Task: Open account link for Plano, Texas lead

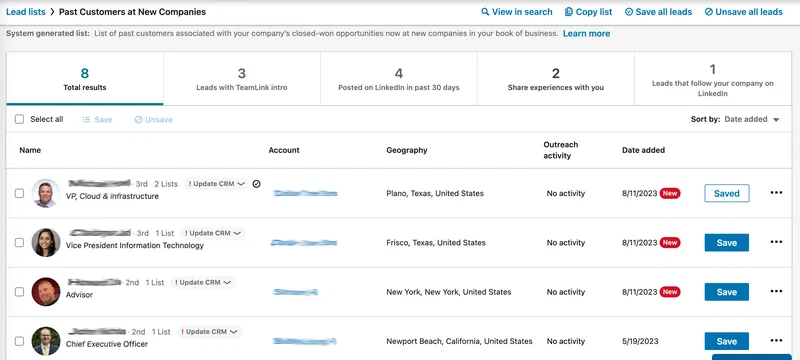Action: tap(305, 193)
